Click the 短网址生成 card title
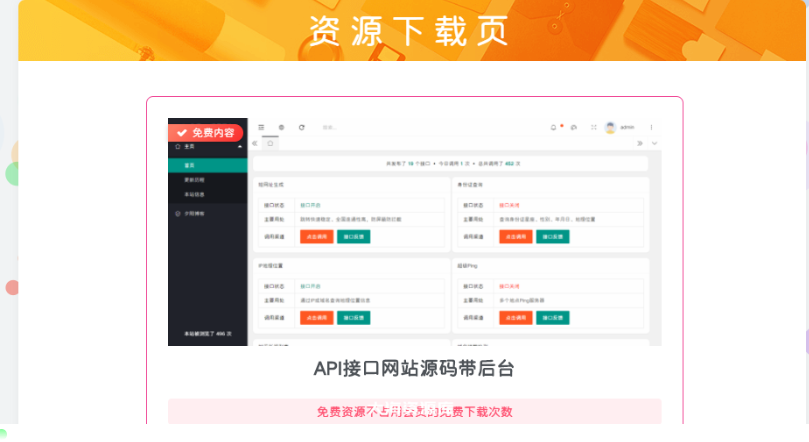The image size is (809, 442). 271,185
